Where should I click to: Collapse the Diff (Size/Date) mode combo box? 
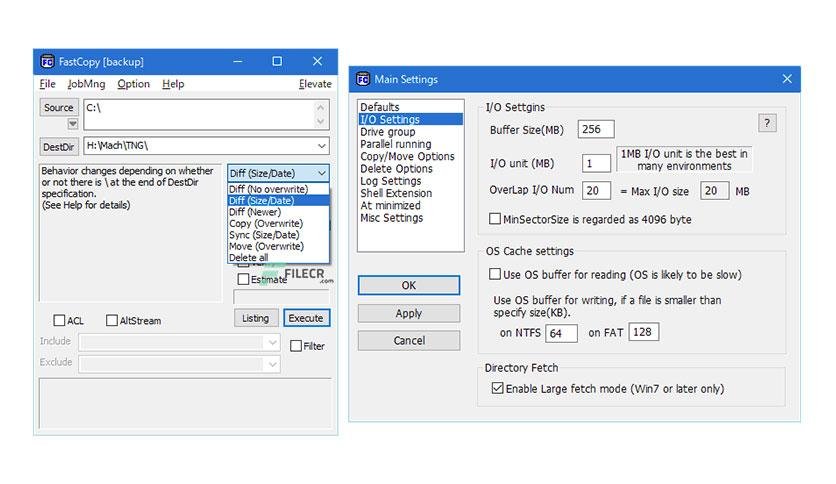pos(321,173)
